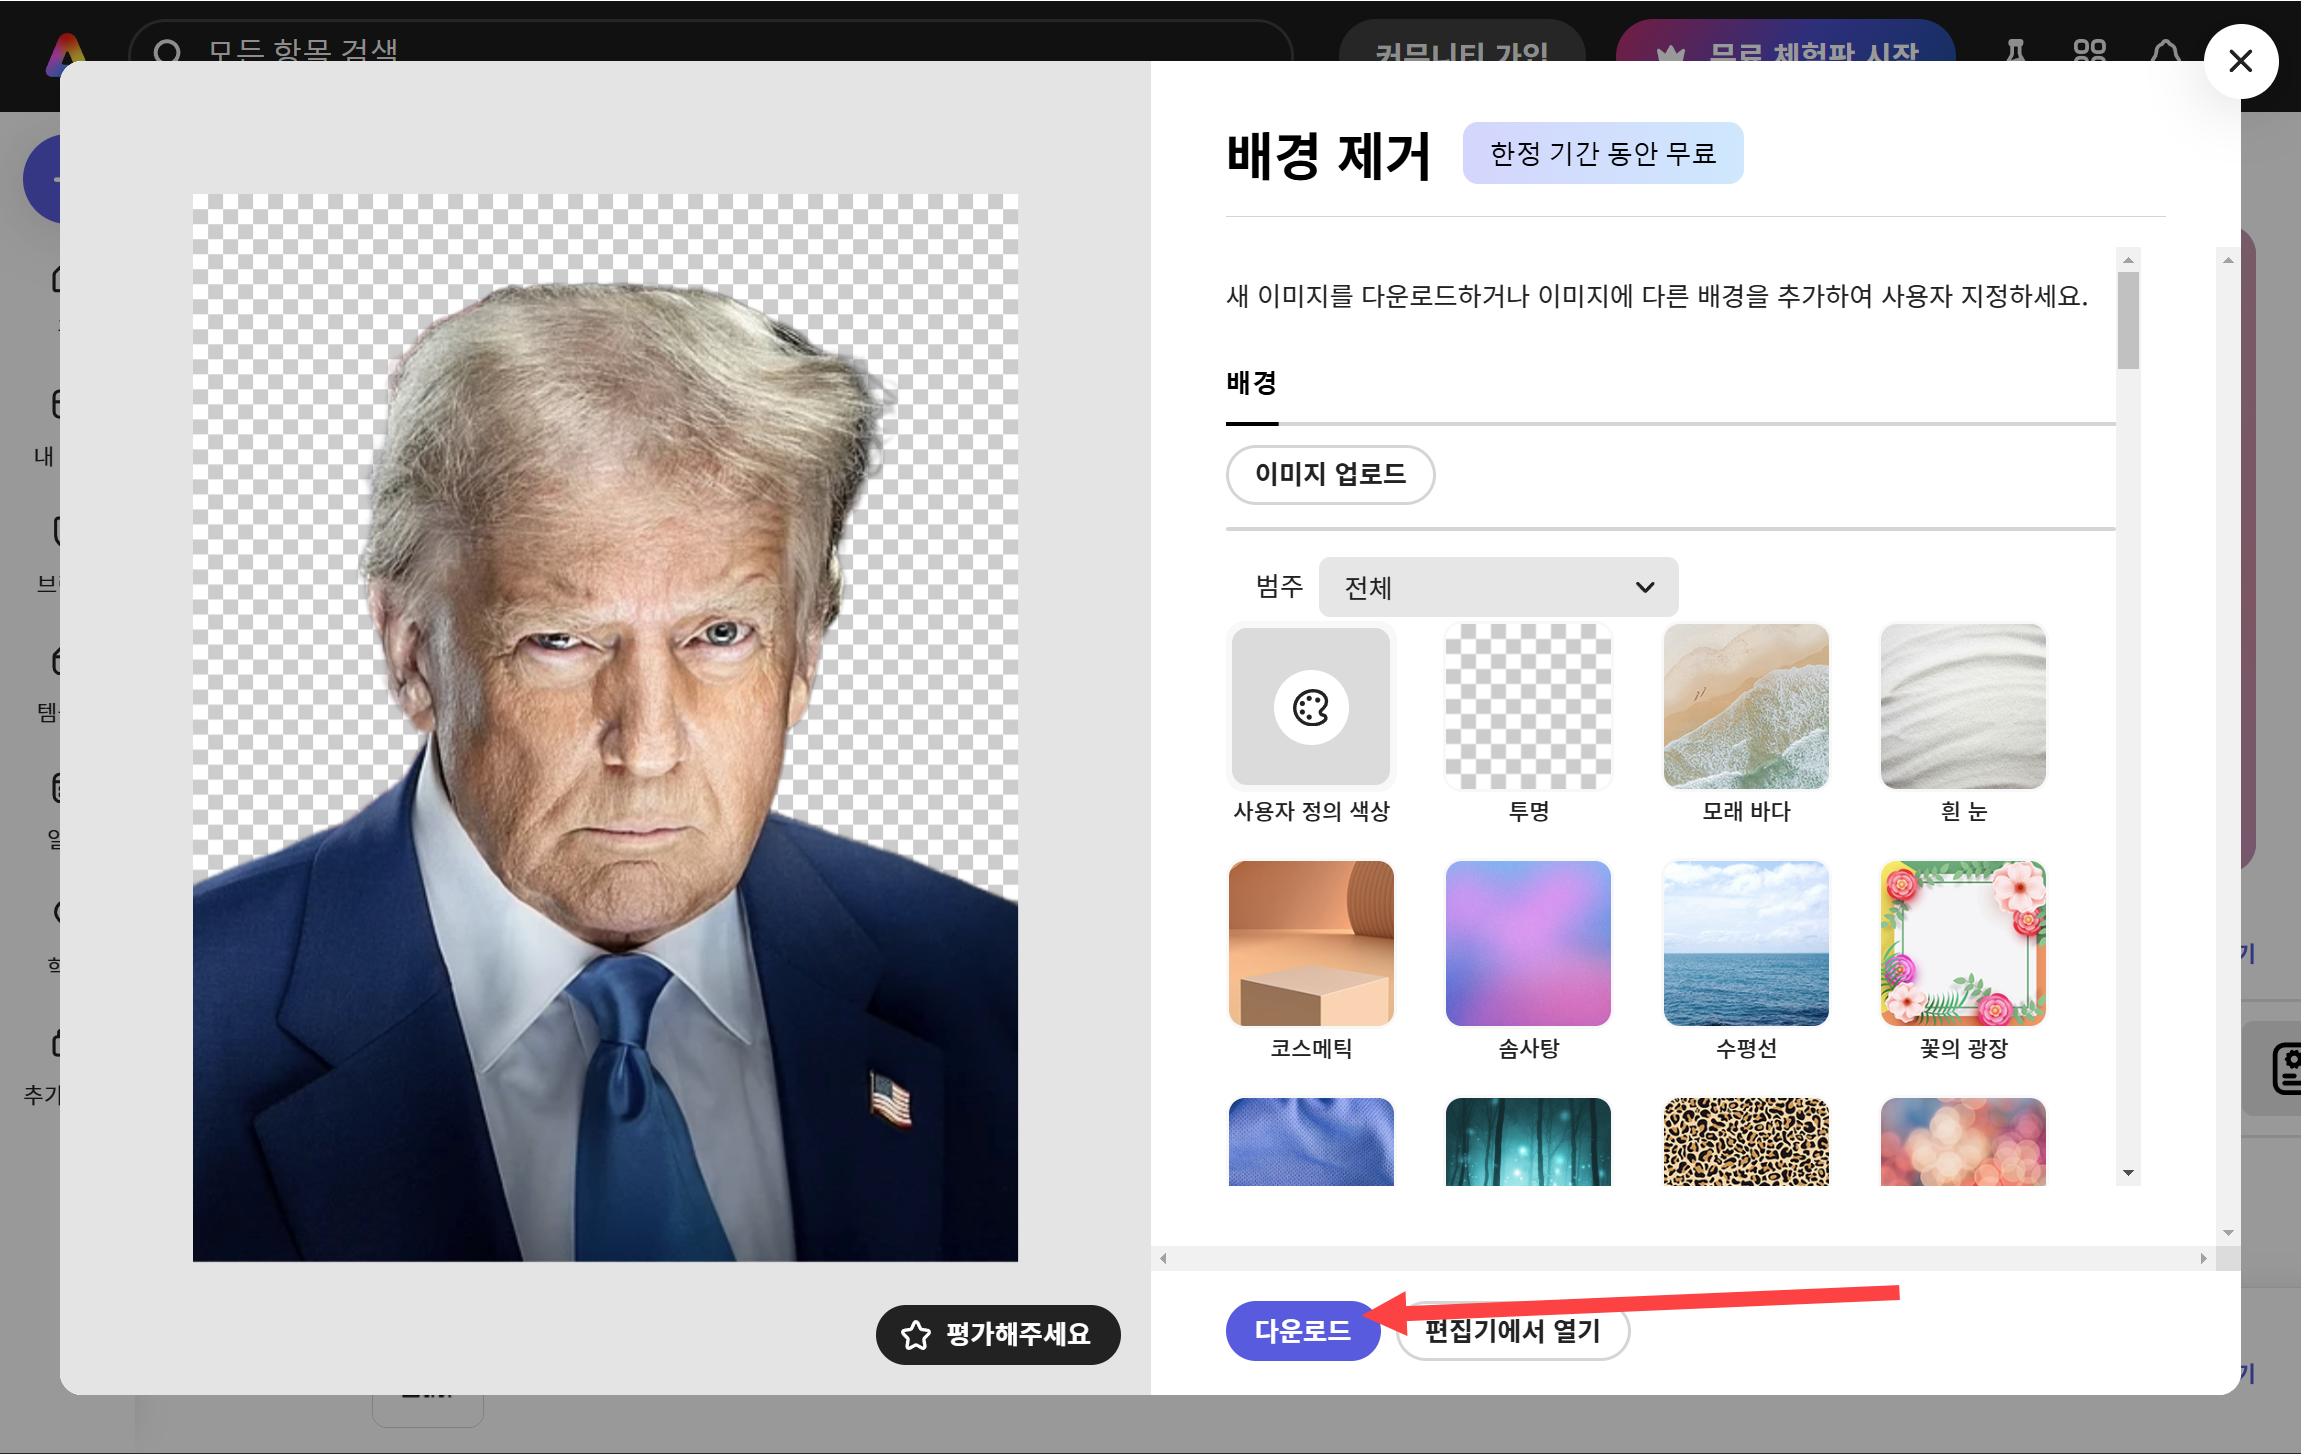The image size is (2301, 1454).
Task: Open the custom color palette icon
Action: 1310,708
